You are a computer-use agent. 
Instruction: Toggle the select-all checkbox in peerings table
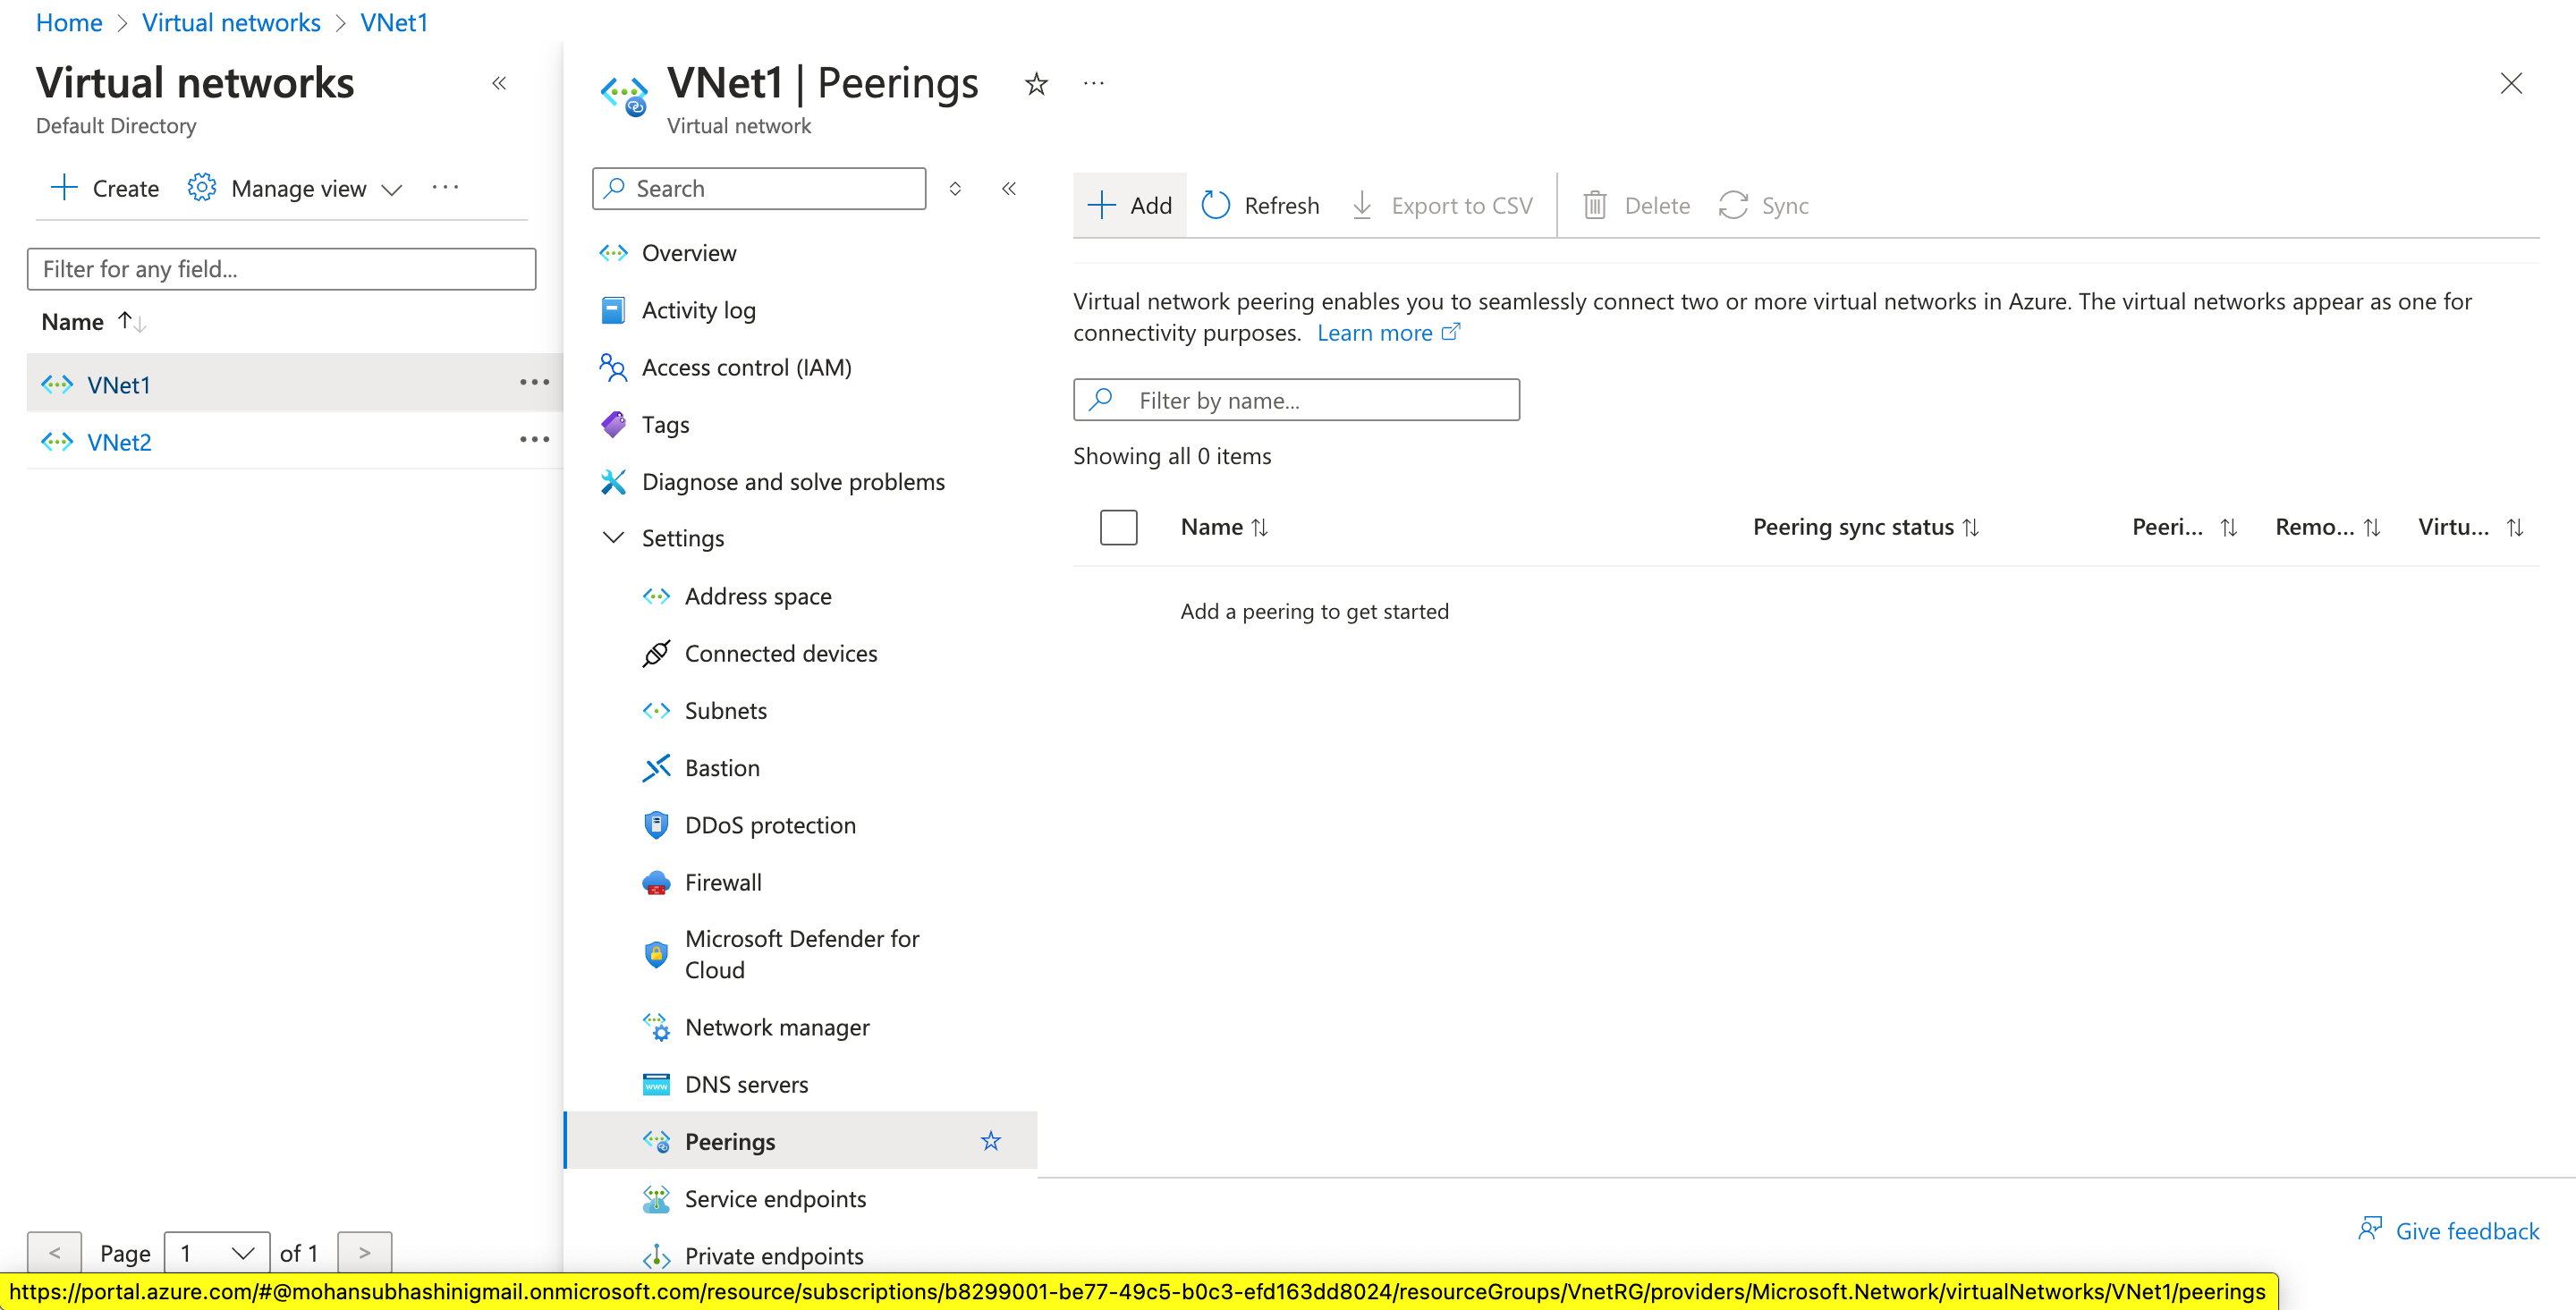pos(1118,527)
